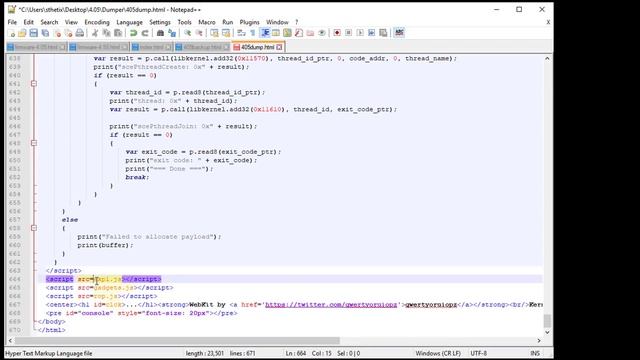Click the vertical scrollbar up arrow
Viewport: 640px width, 360px height.
click(547, 58)
